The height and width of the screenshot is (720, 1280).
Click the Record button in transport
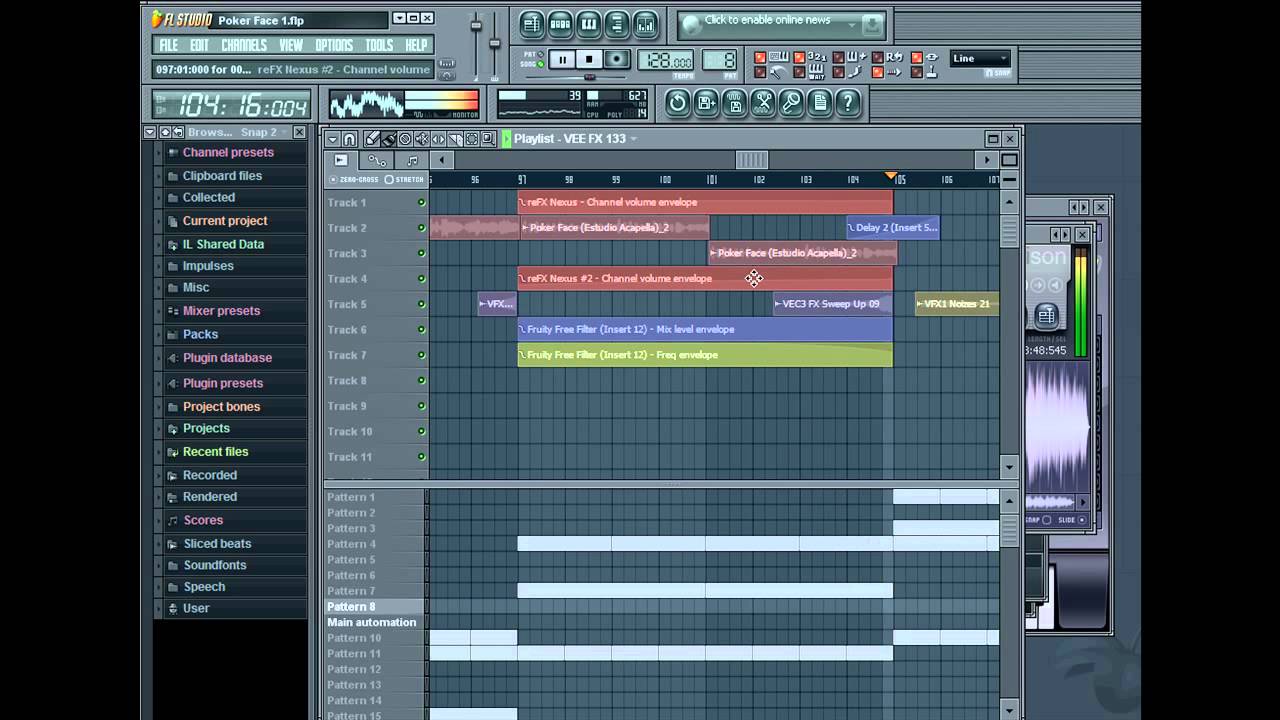[616, 59]
